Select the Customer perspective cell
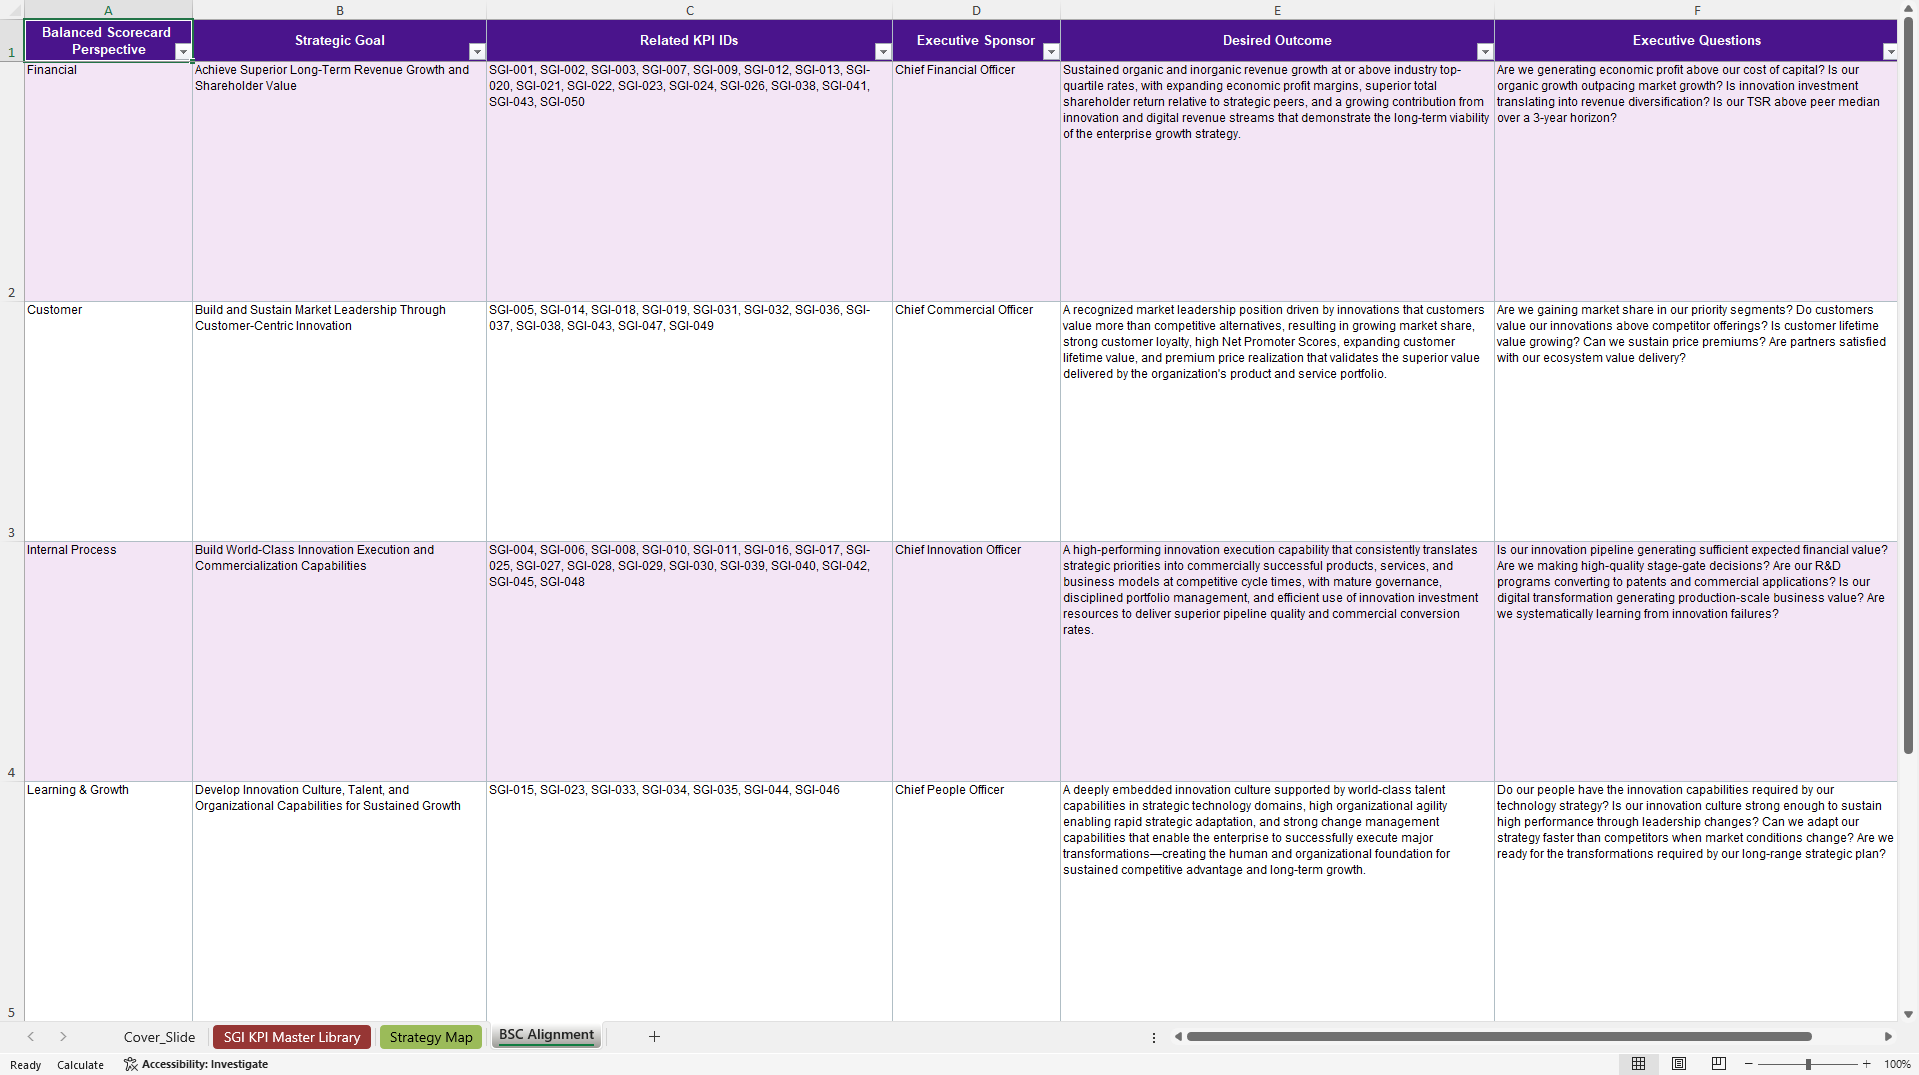This screenshot has width=1919, height=1075. pos(108,422)
